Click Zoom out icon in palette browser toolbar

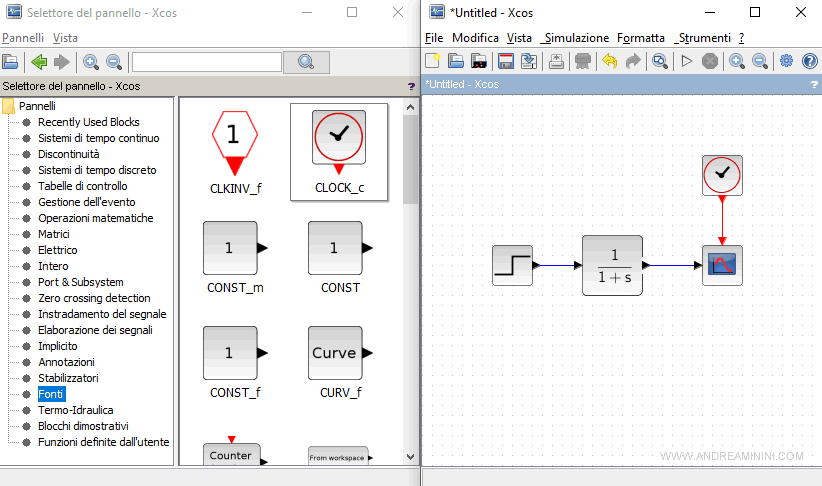pos(114,62)
